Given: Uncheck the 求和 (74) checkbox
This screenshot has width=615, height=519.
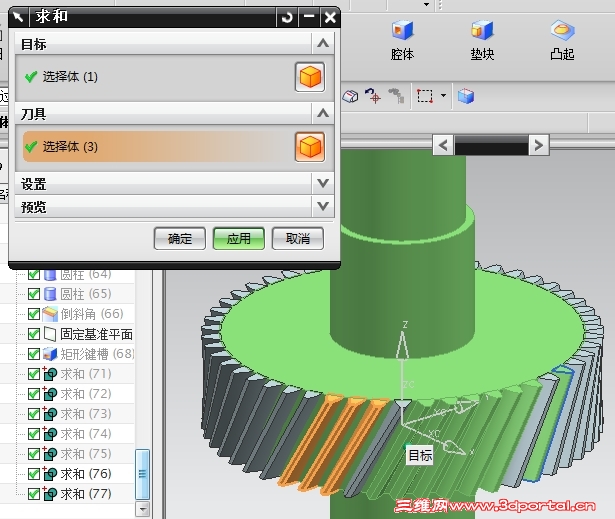Looking at the screenshot, I should (34, 434).
